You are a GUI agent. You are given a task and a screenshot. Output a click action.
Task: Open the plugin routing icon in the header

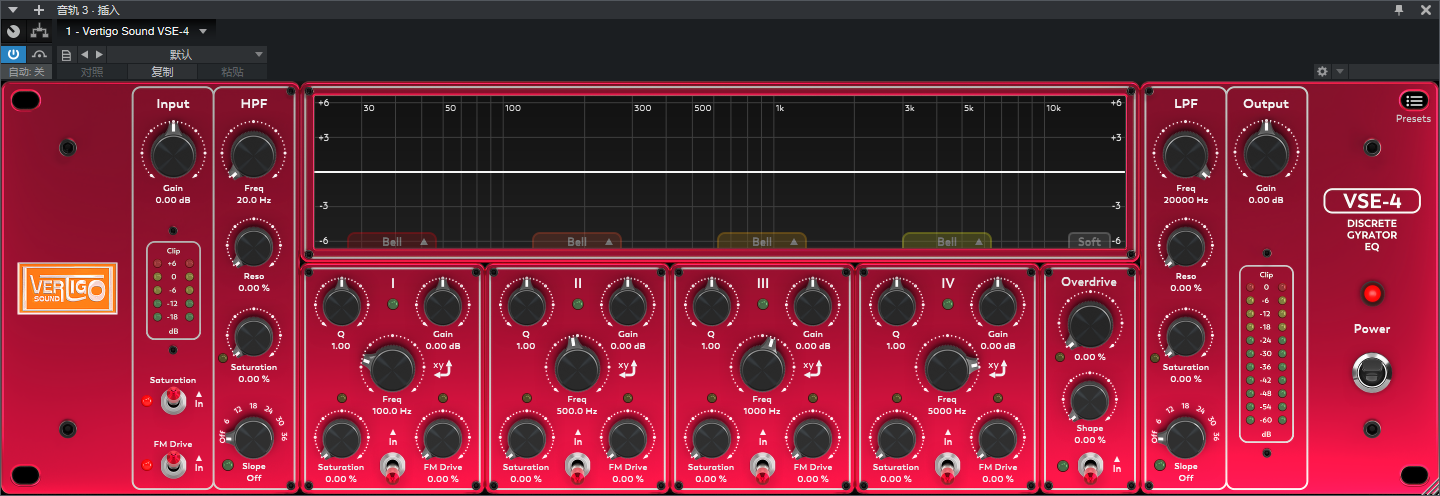coord(39,31)
